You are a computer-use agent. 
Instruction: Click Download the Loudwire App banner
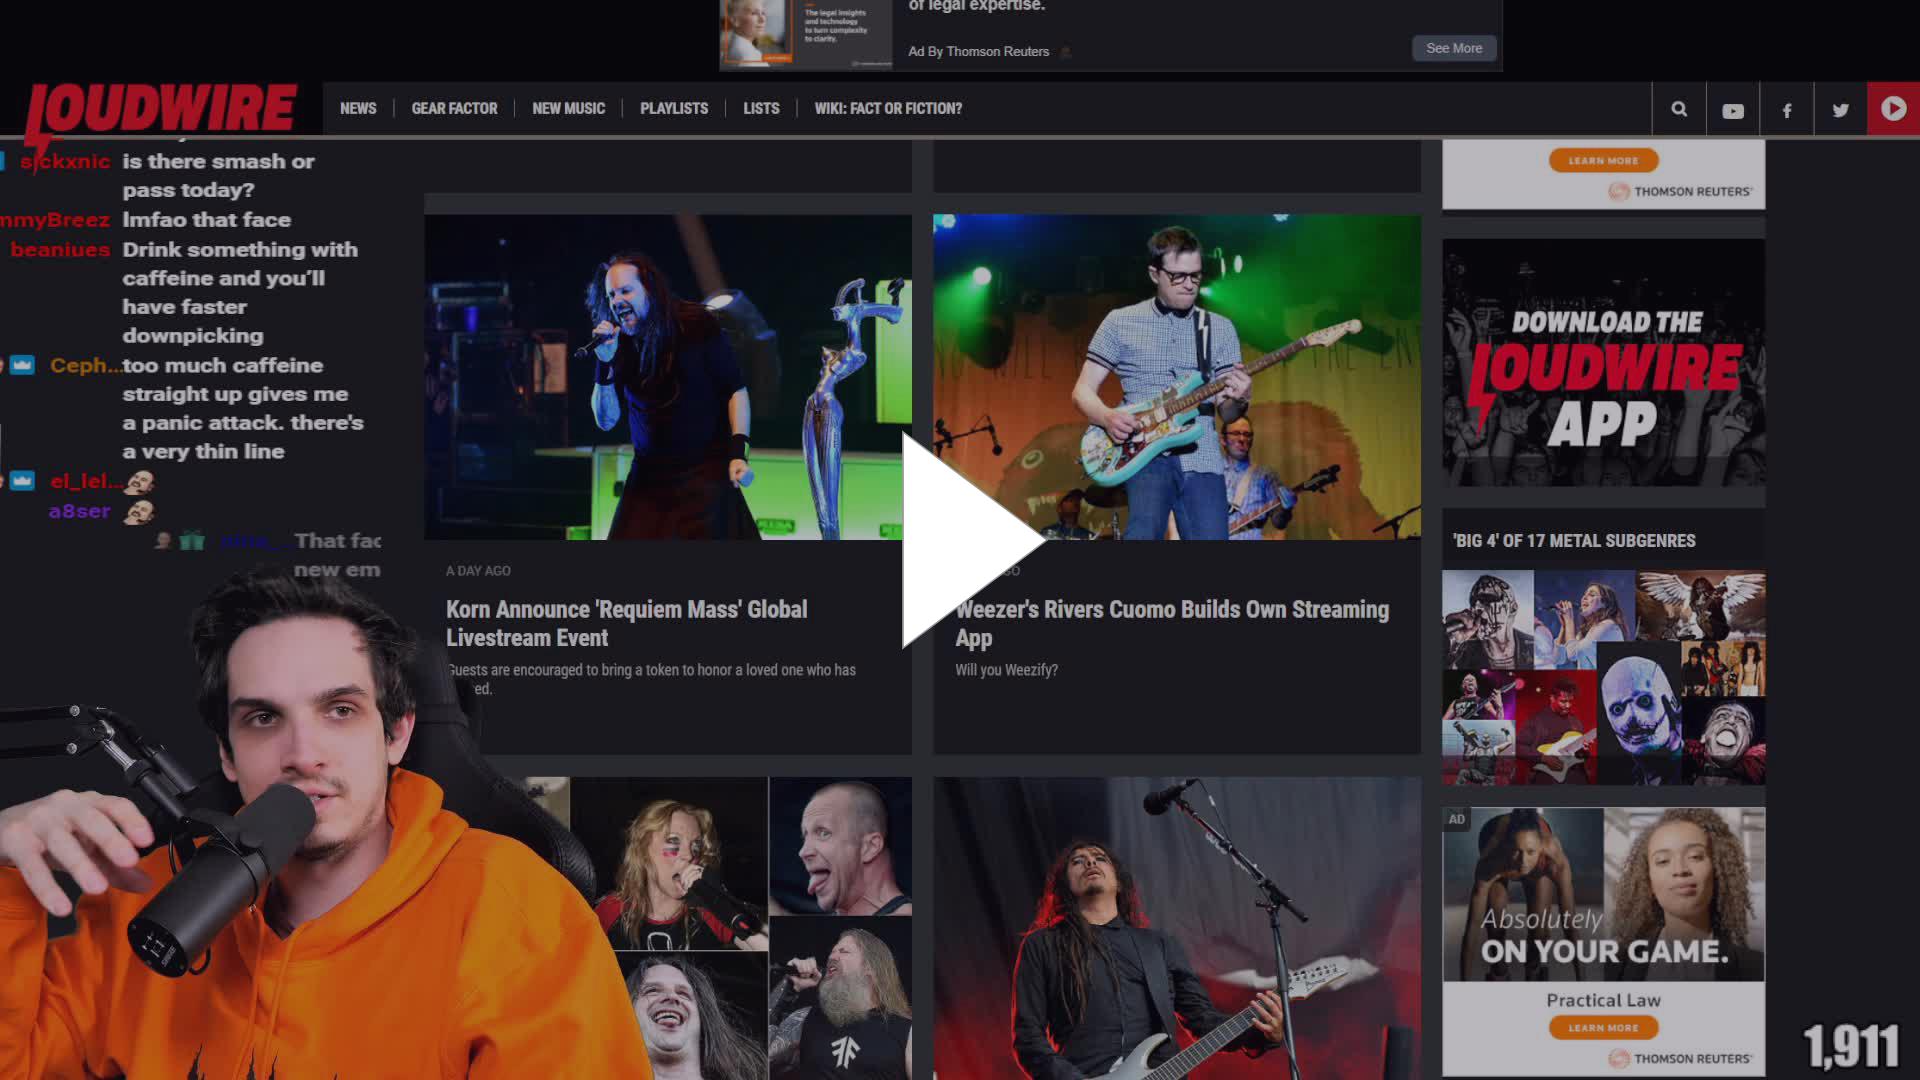(x=1603, y=362)
